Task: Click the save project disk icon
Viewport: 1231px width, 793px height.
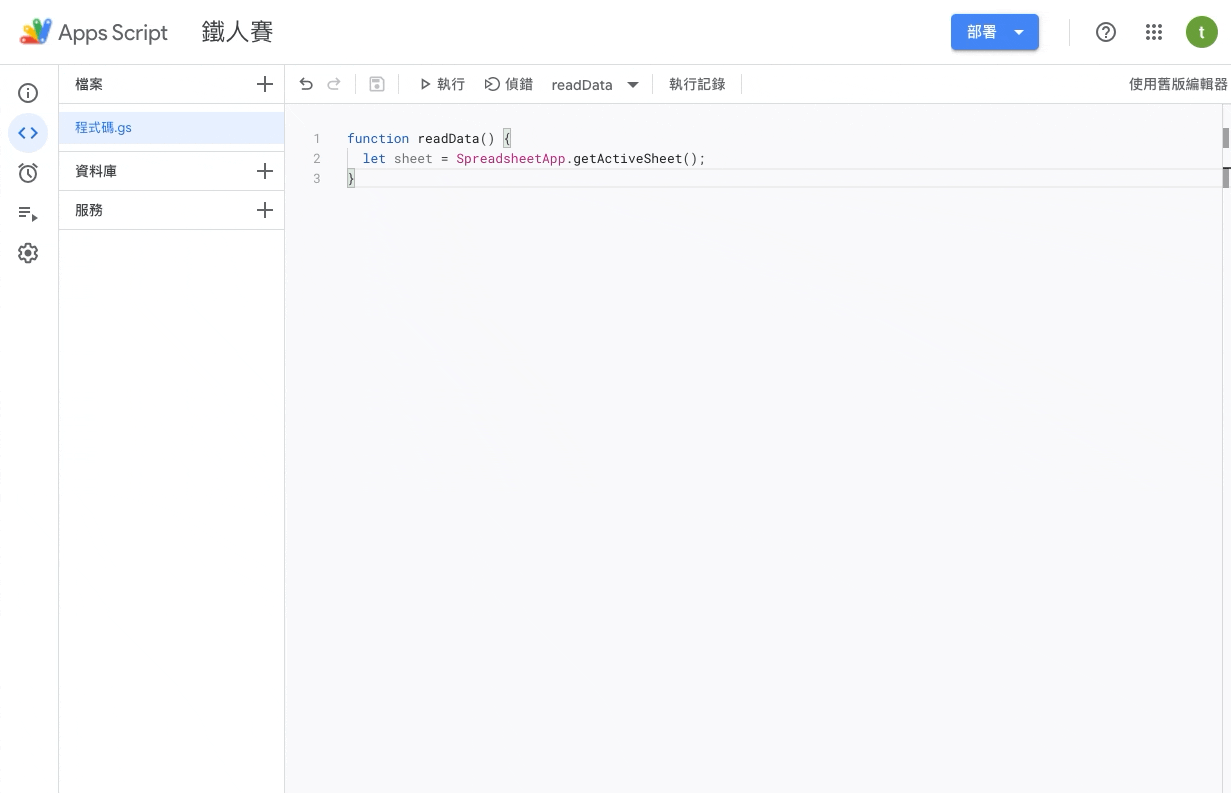Action: click(377, 85)
